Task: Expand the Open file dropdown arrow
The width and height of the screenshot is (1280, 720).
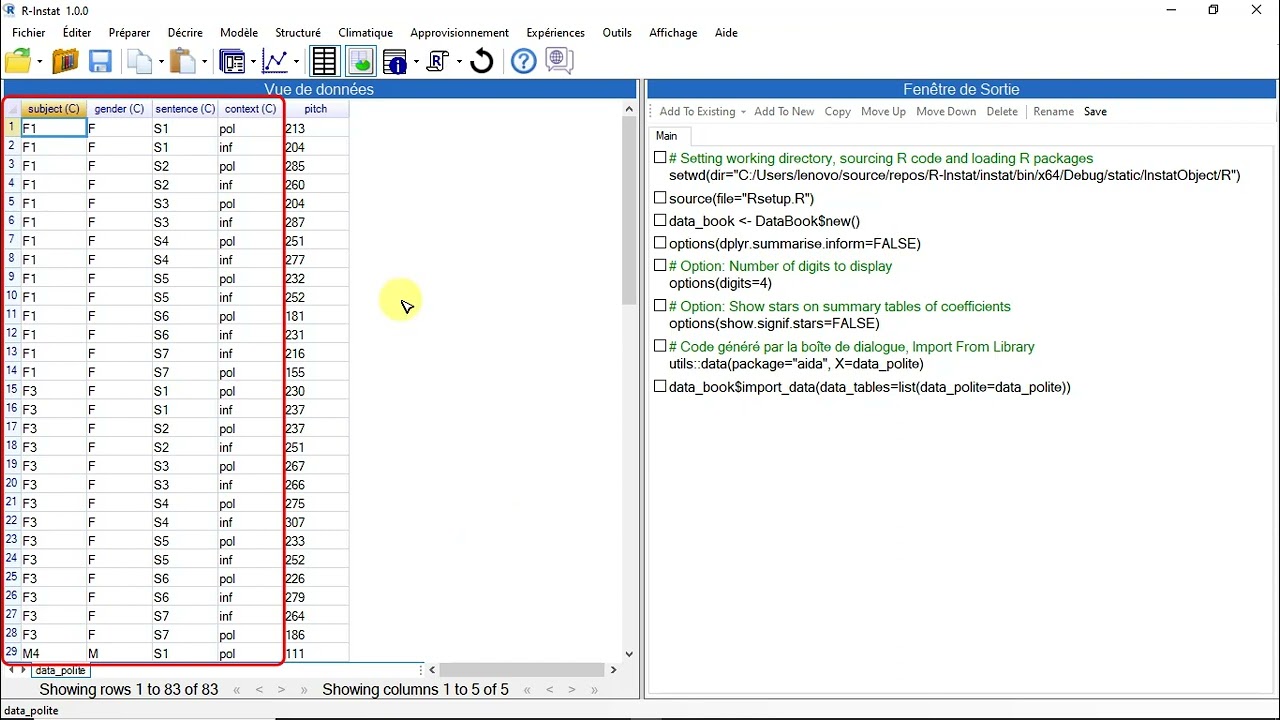Action: [x=39, y=62]
